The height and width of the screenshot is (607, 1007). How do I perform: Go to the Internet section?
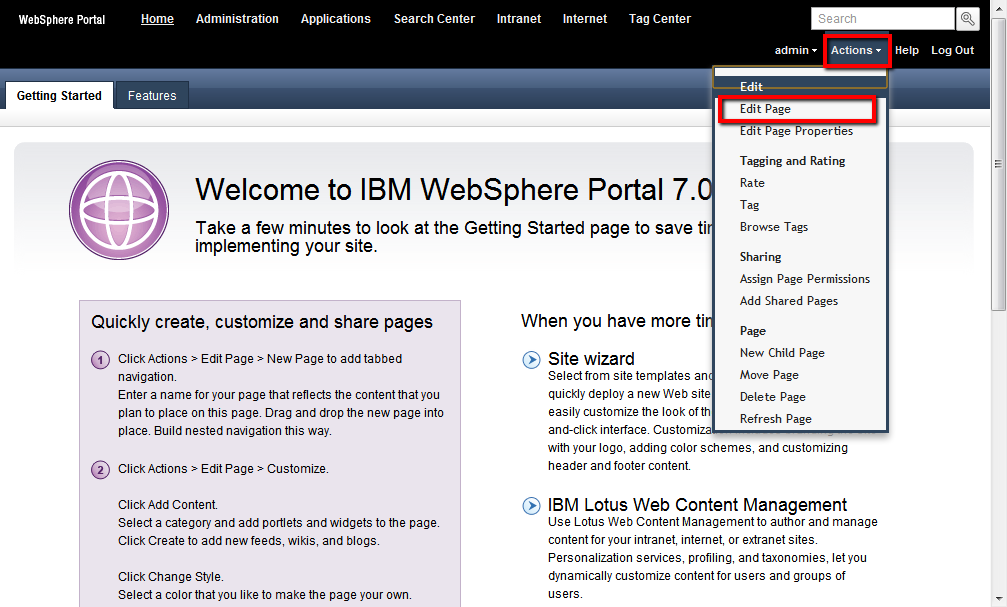click(x=585, y=19)
